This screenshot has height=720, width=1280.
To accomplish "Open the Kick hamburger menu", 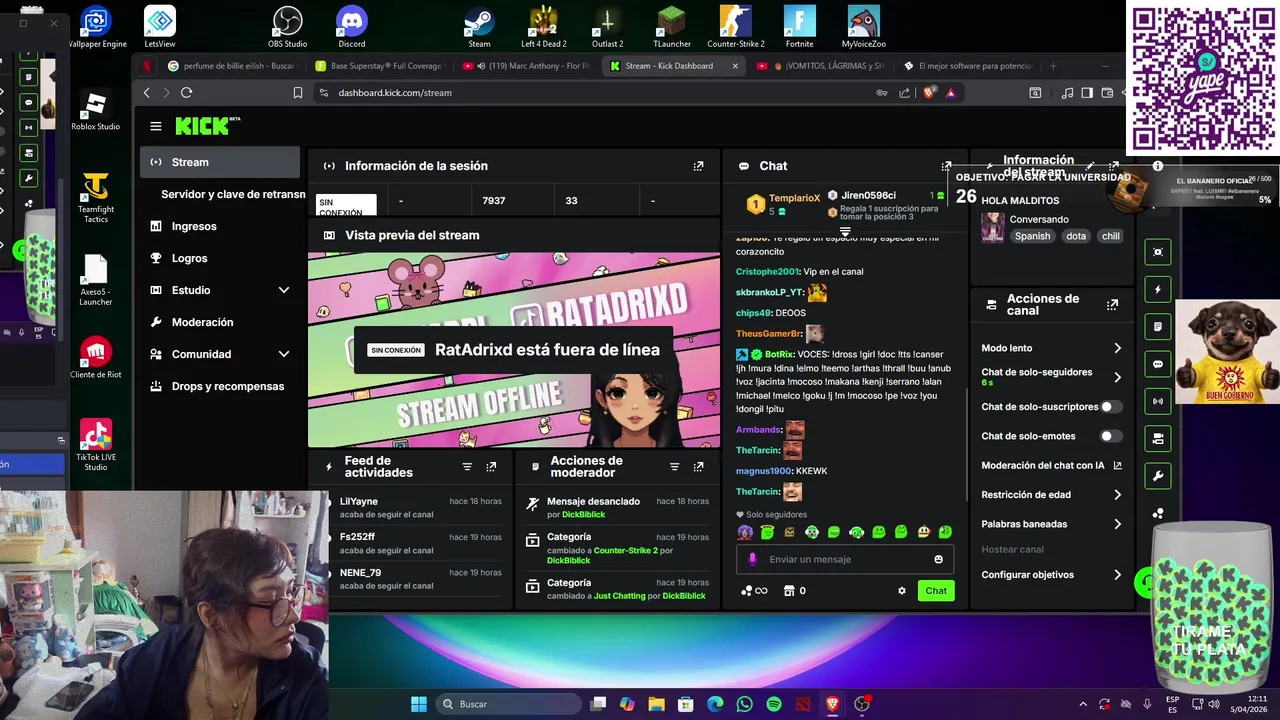I will tap(156, 126).
